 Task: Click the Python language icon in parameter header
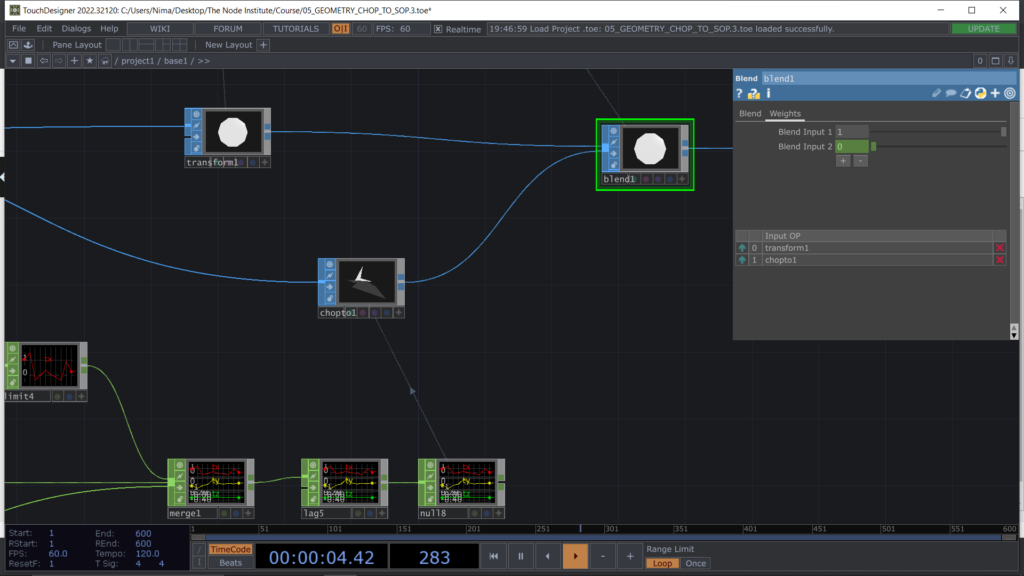(x=980, y=93)
